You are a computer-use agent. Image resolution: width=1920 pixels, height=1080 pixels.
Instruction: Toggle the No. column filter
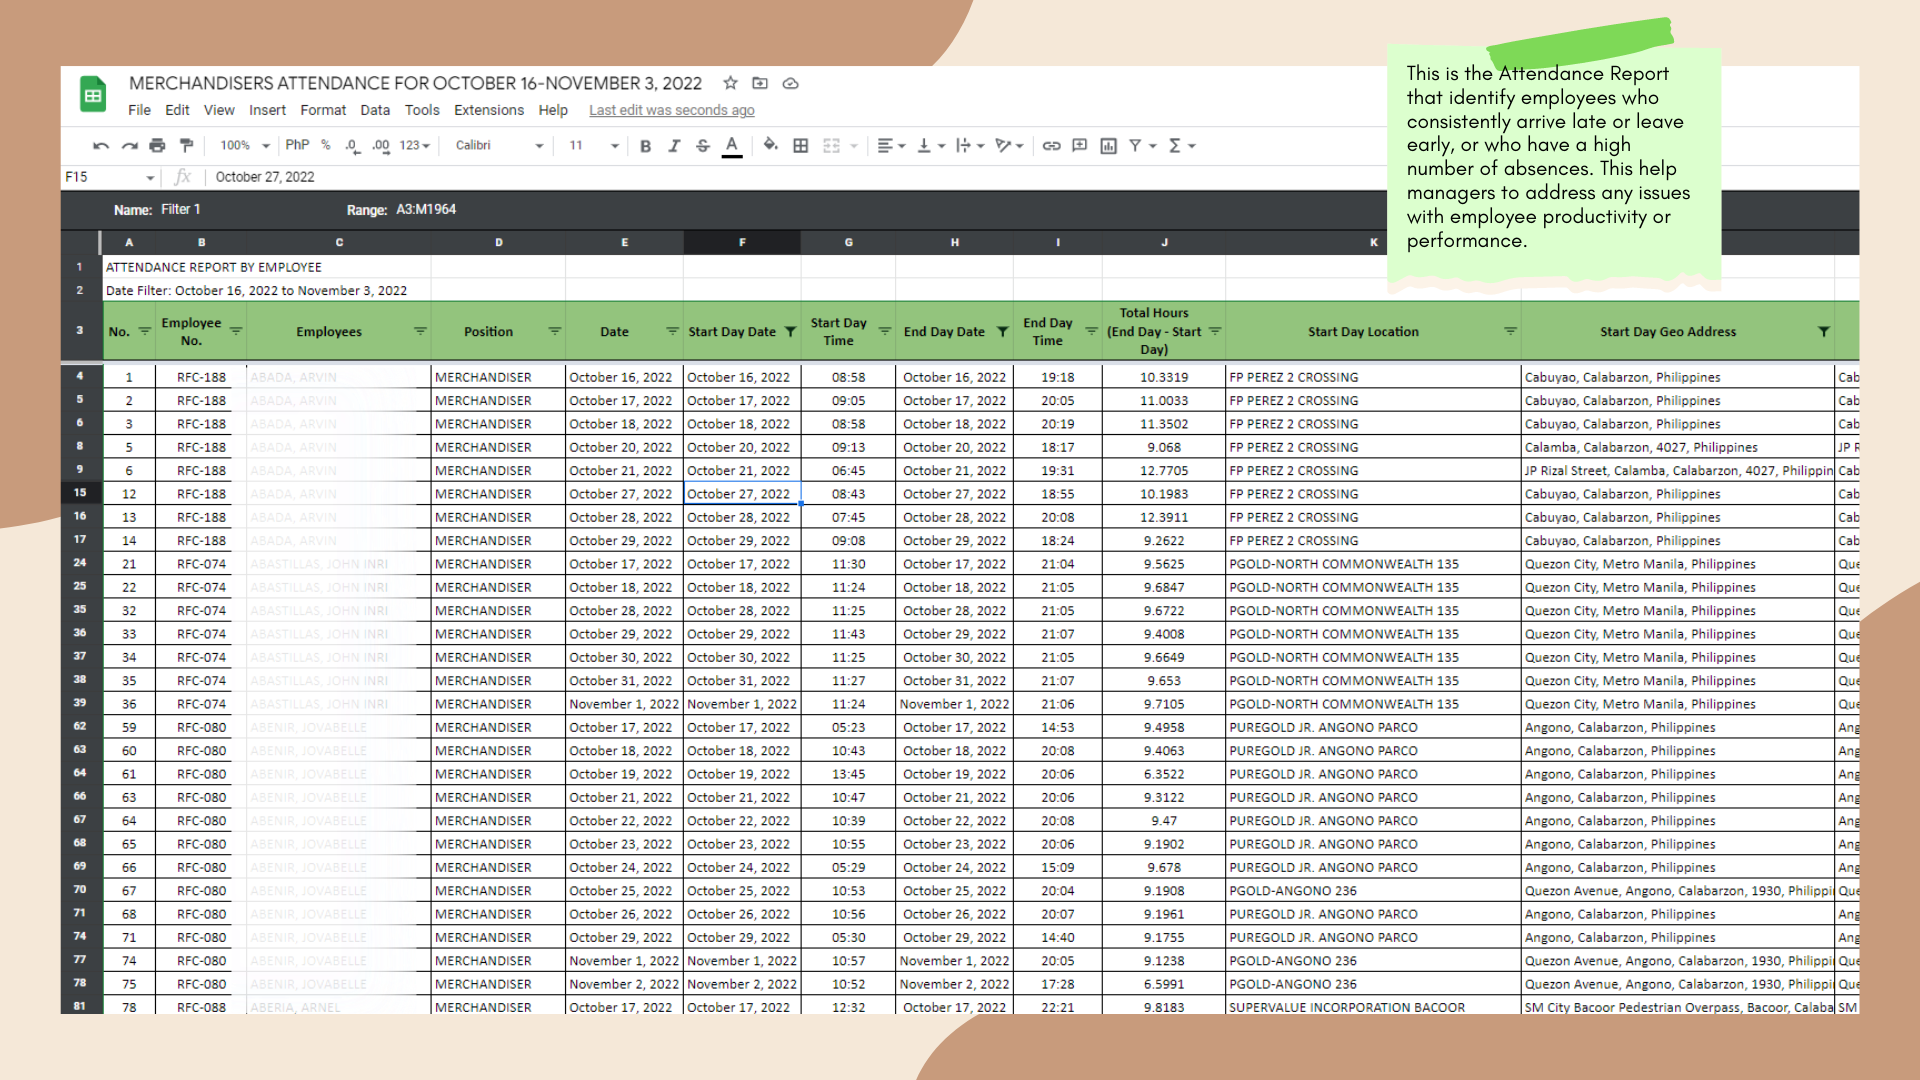pos(145,331)
